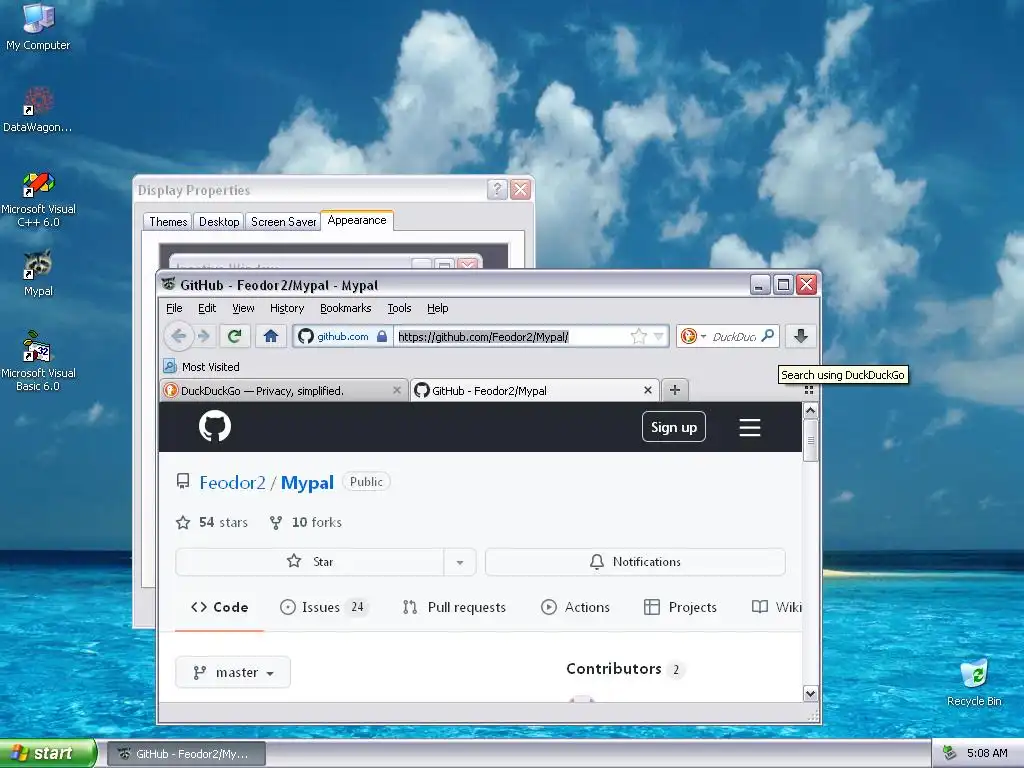Click the Notifications button
Image resolution: width=1024 pixels, height=768 pixels.
(x=635, y=562)
